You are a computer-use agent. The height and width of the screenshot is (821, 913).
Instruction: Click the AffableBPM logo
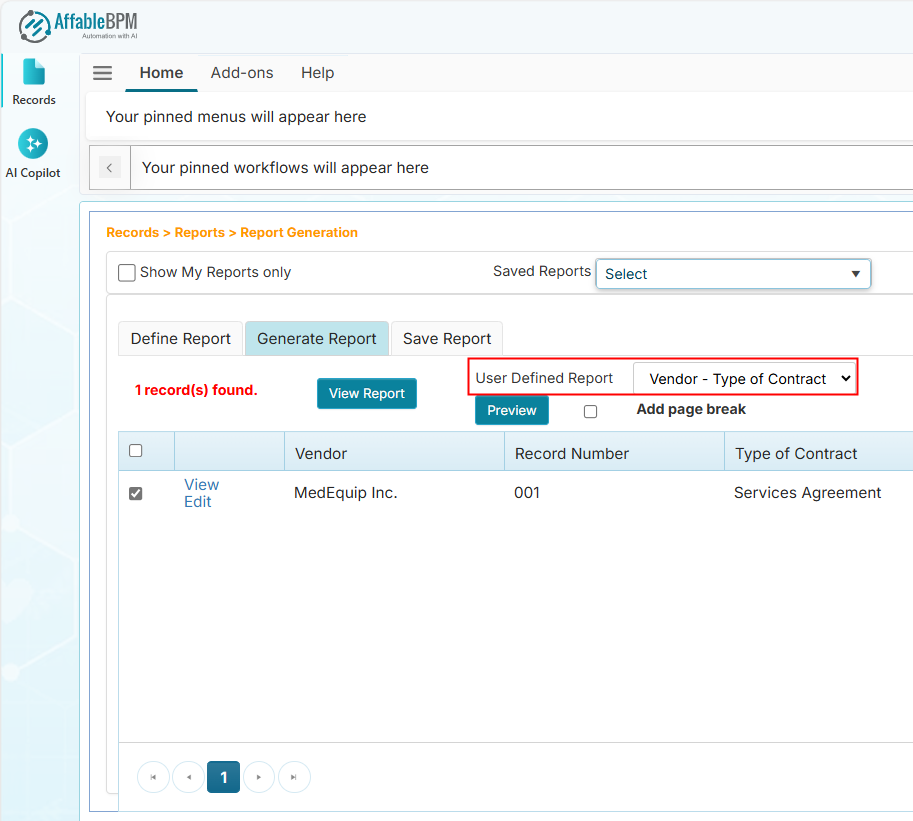point(80,25)
